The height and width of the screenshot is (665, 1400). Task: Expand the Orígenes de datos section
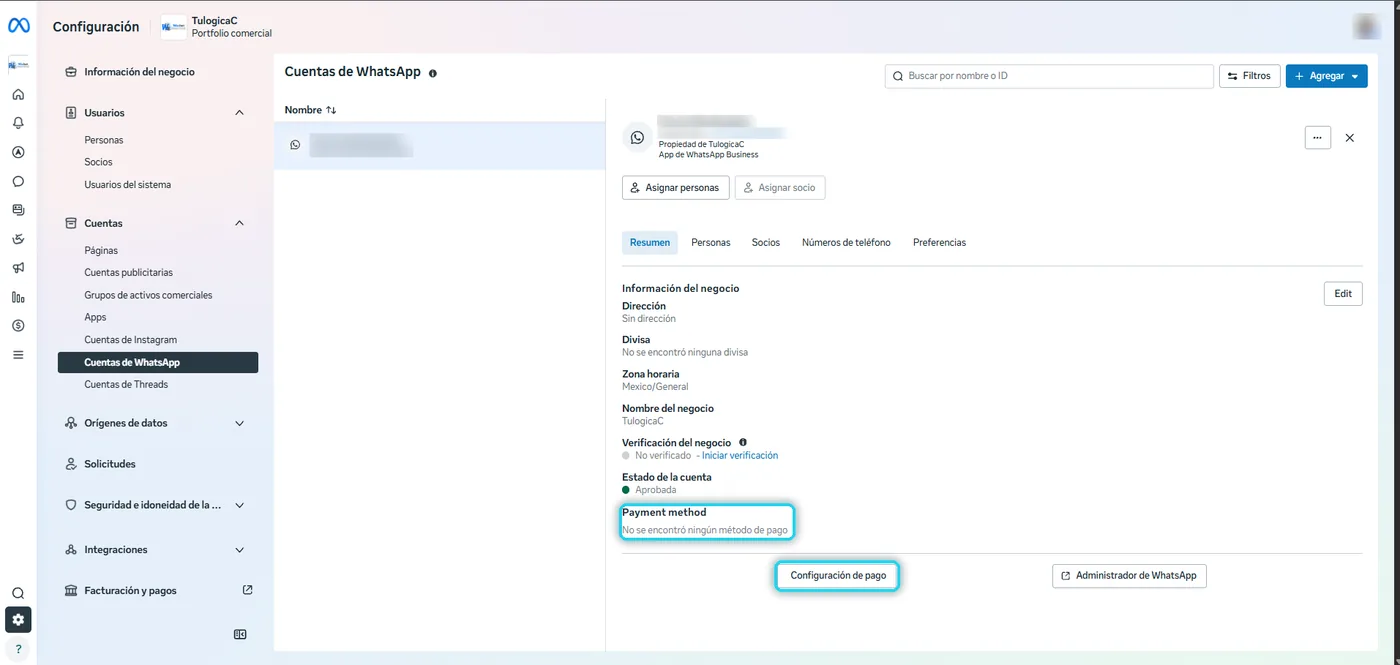[x=239, y=423]
